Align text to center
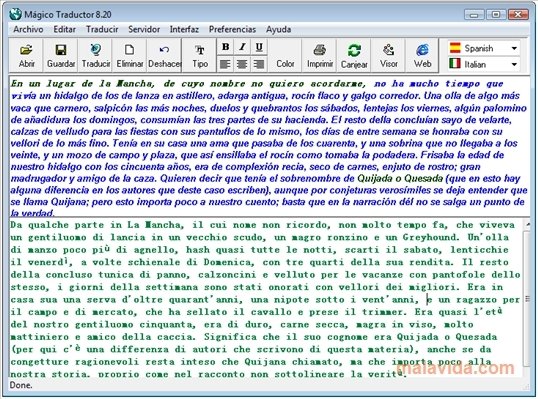 242,64
